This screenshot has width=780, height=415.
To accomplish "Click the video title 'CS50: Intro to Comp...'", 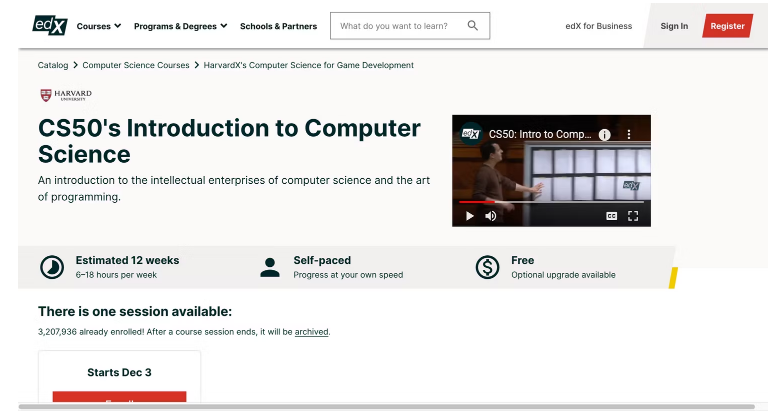I will pyautogui.click(x=540, y=134).
